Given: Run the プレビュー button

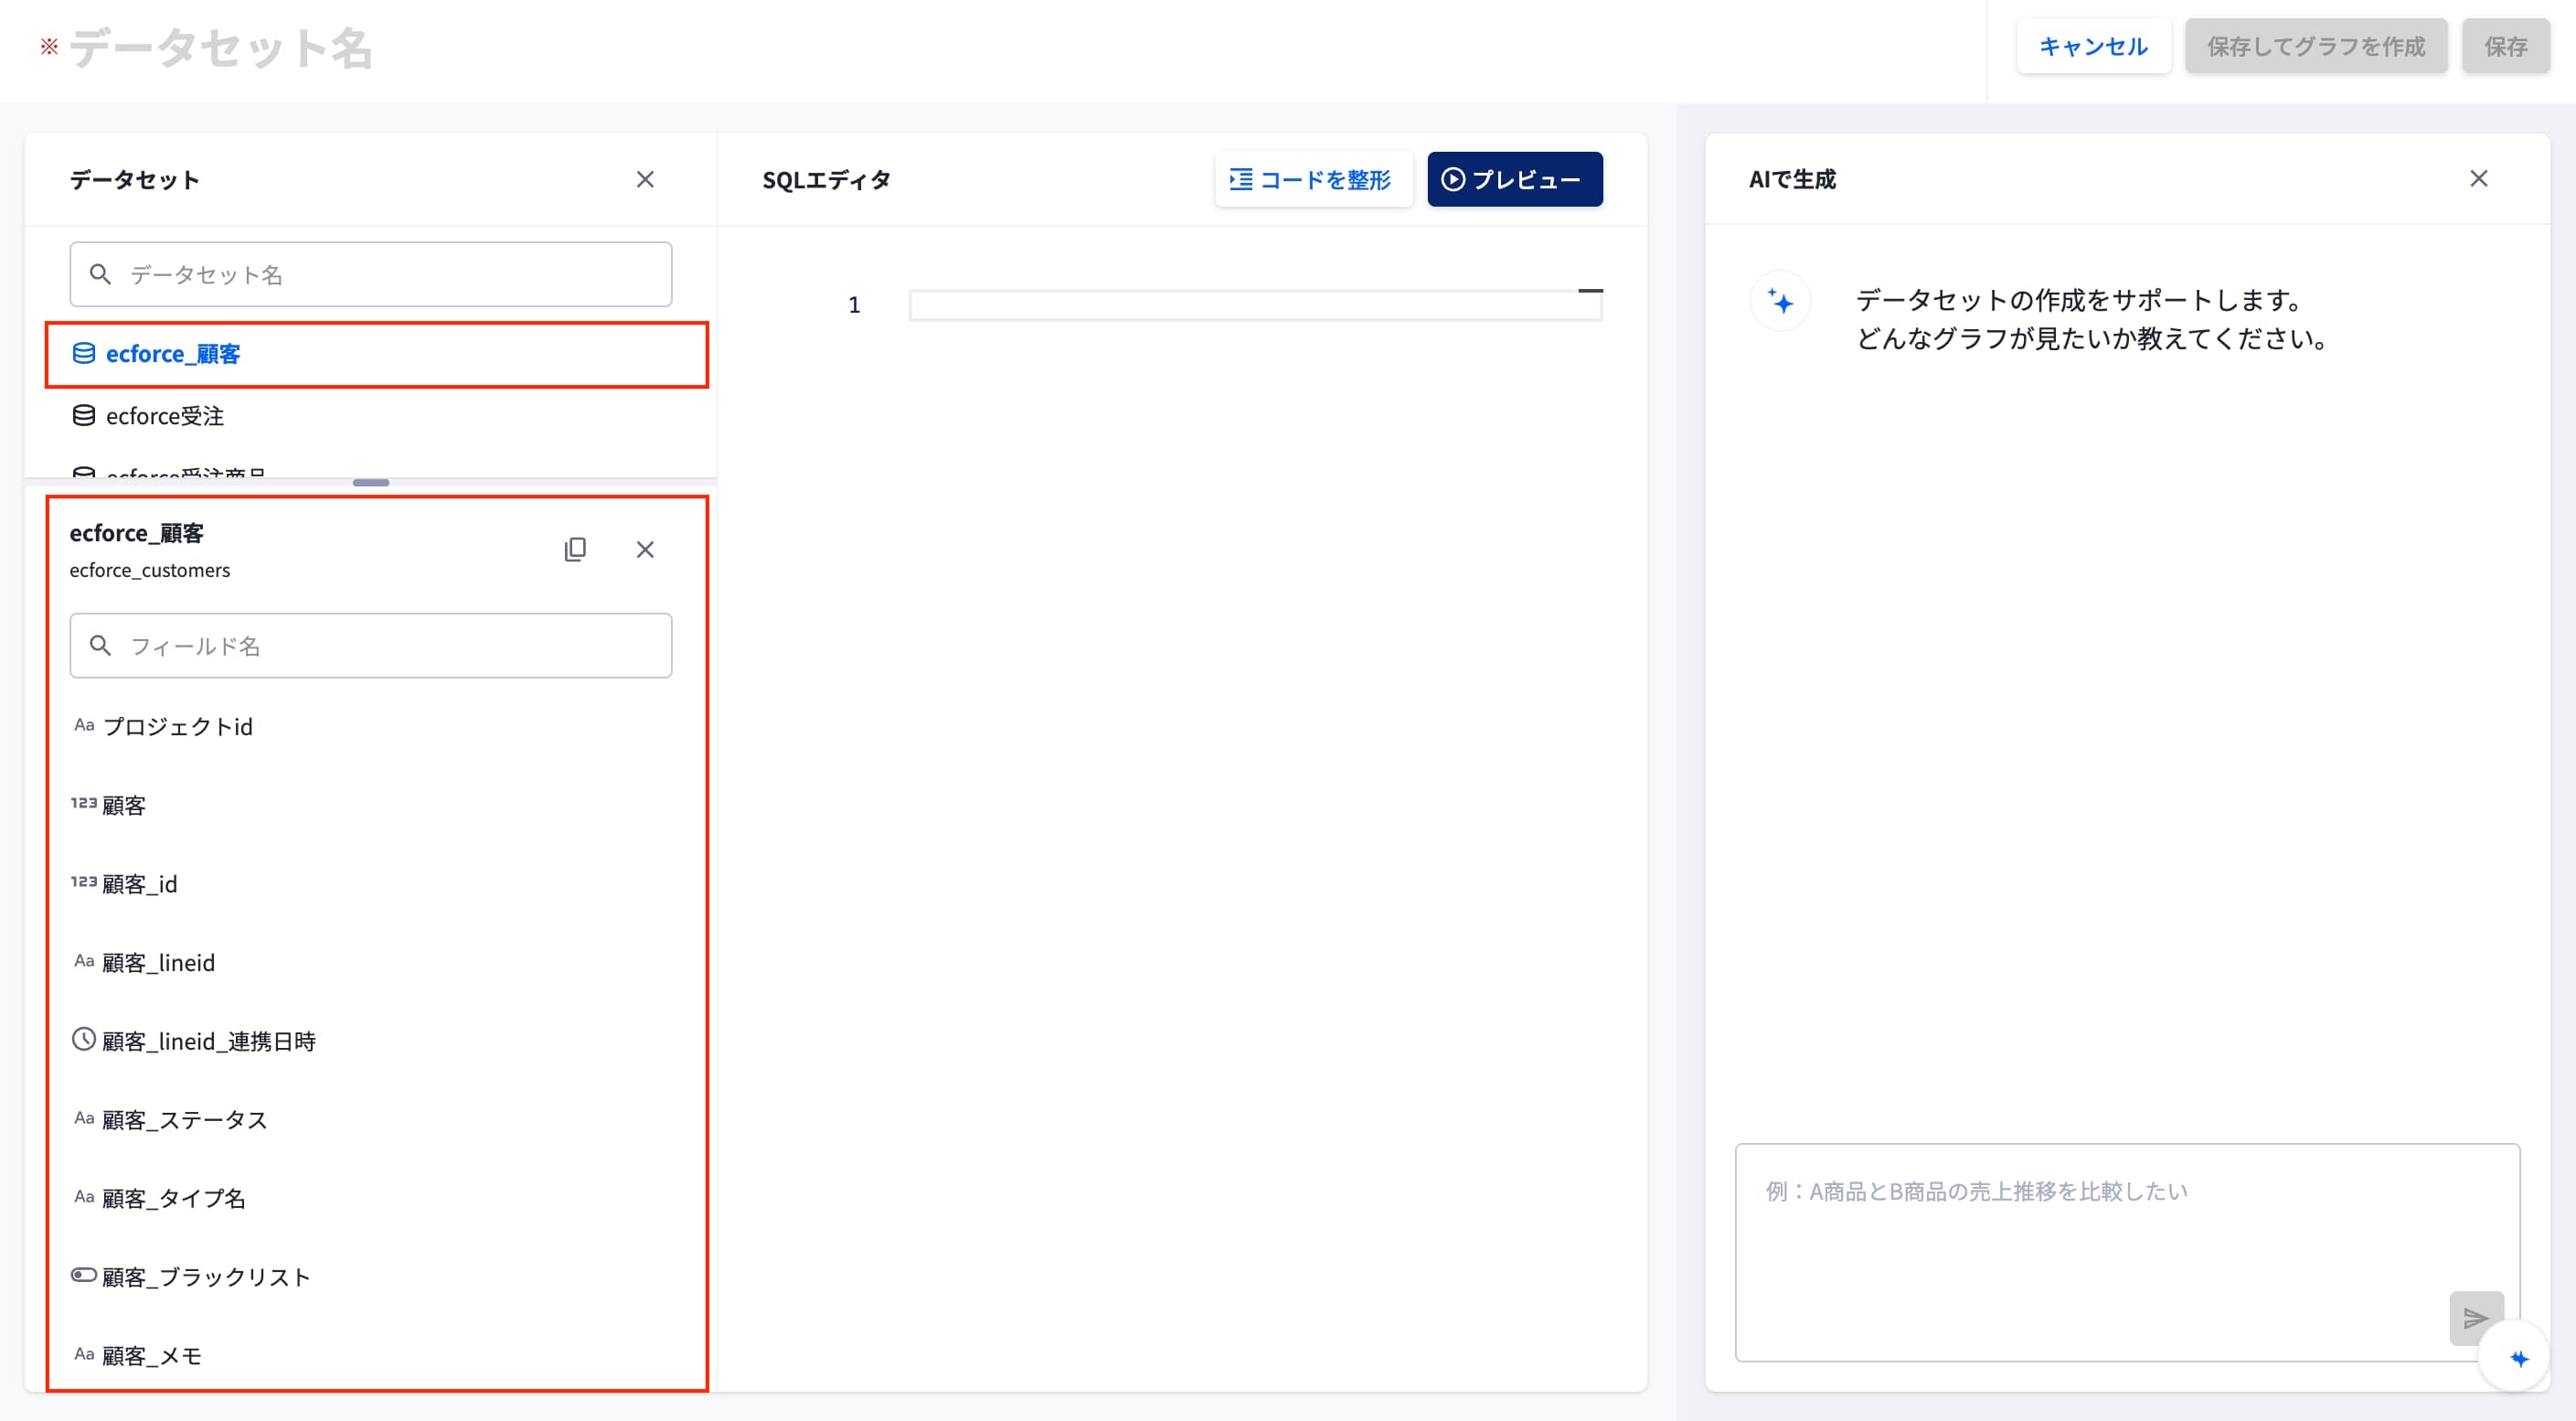Looking at the screenshot, I should (x=1514, y=179).
